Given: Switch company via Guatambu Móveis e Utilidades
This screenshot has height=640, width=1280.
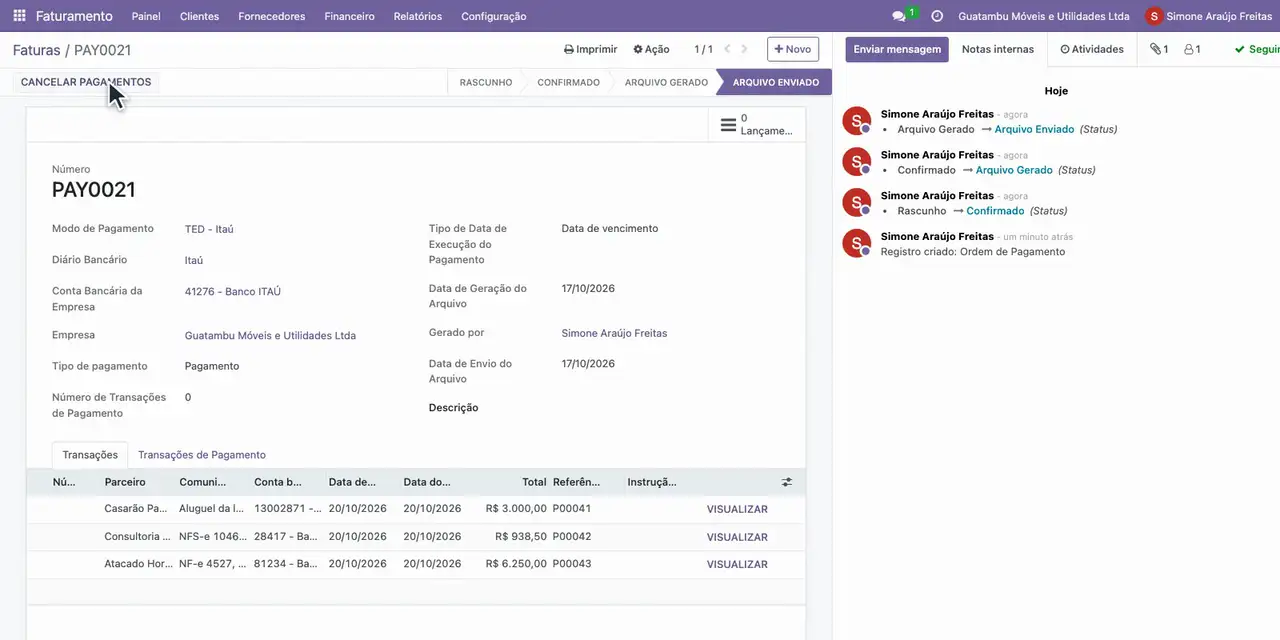Looking at the screenshot, I should click(1044, 16).
